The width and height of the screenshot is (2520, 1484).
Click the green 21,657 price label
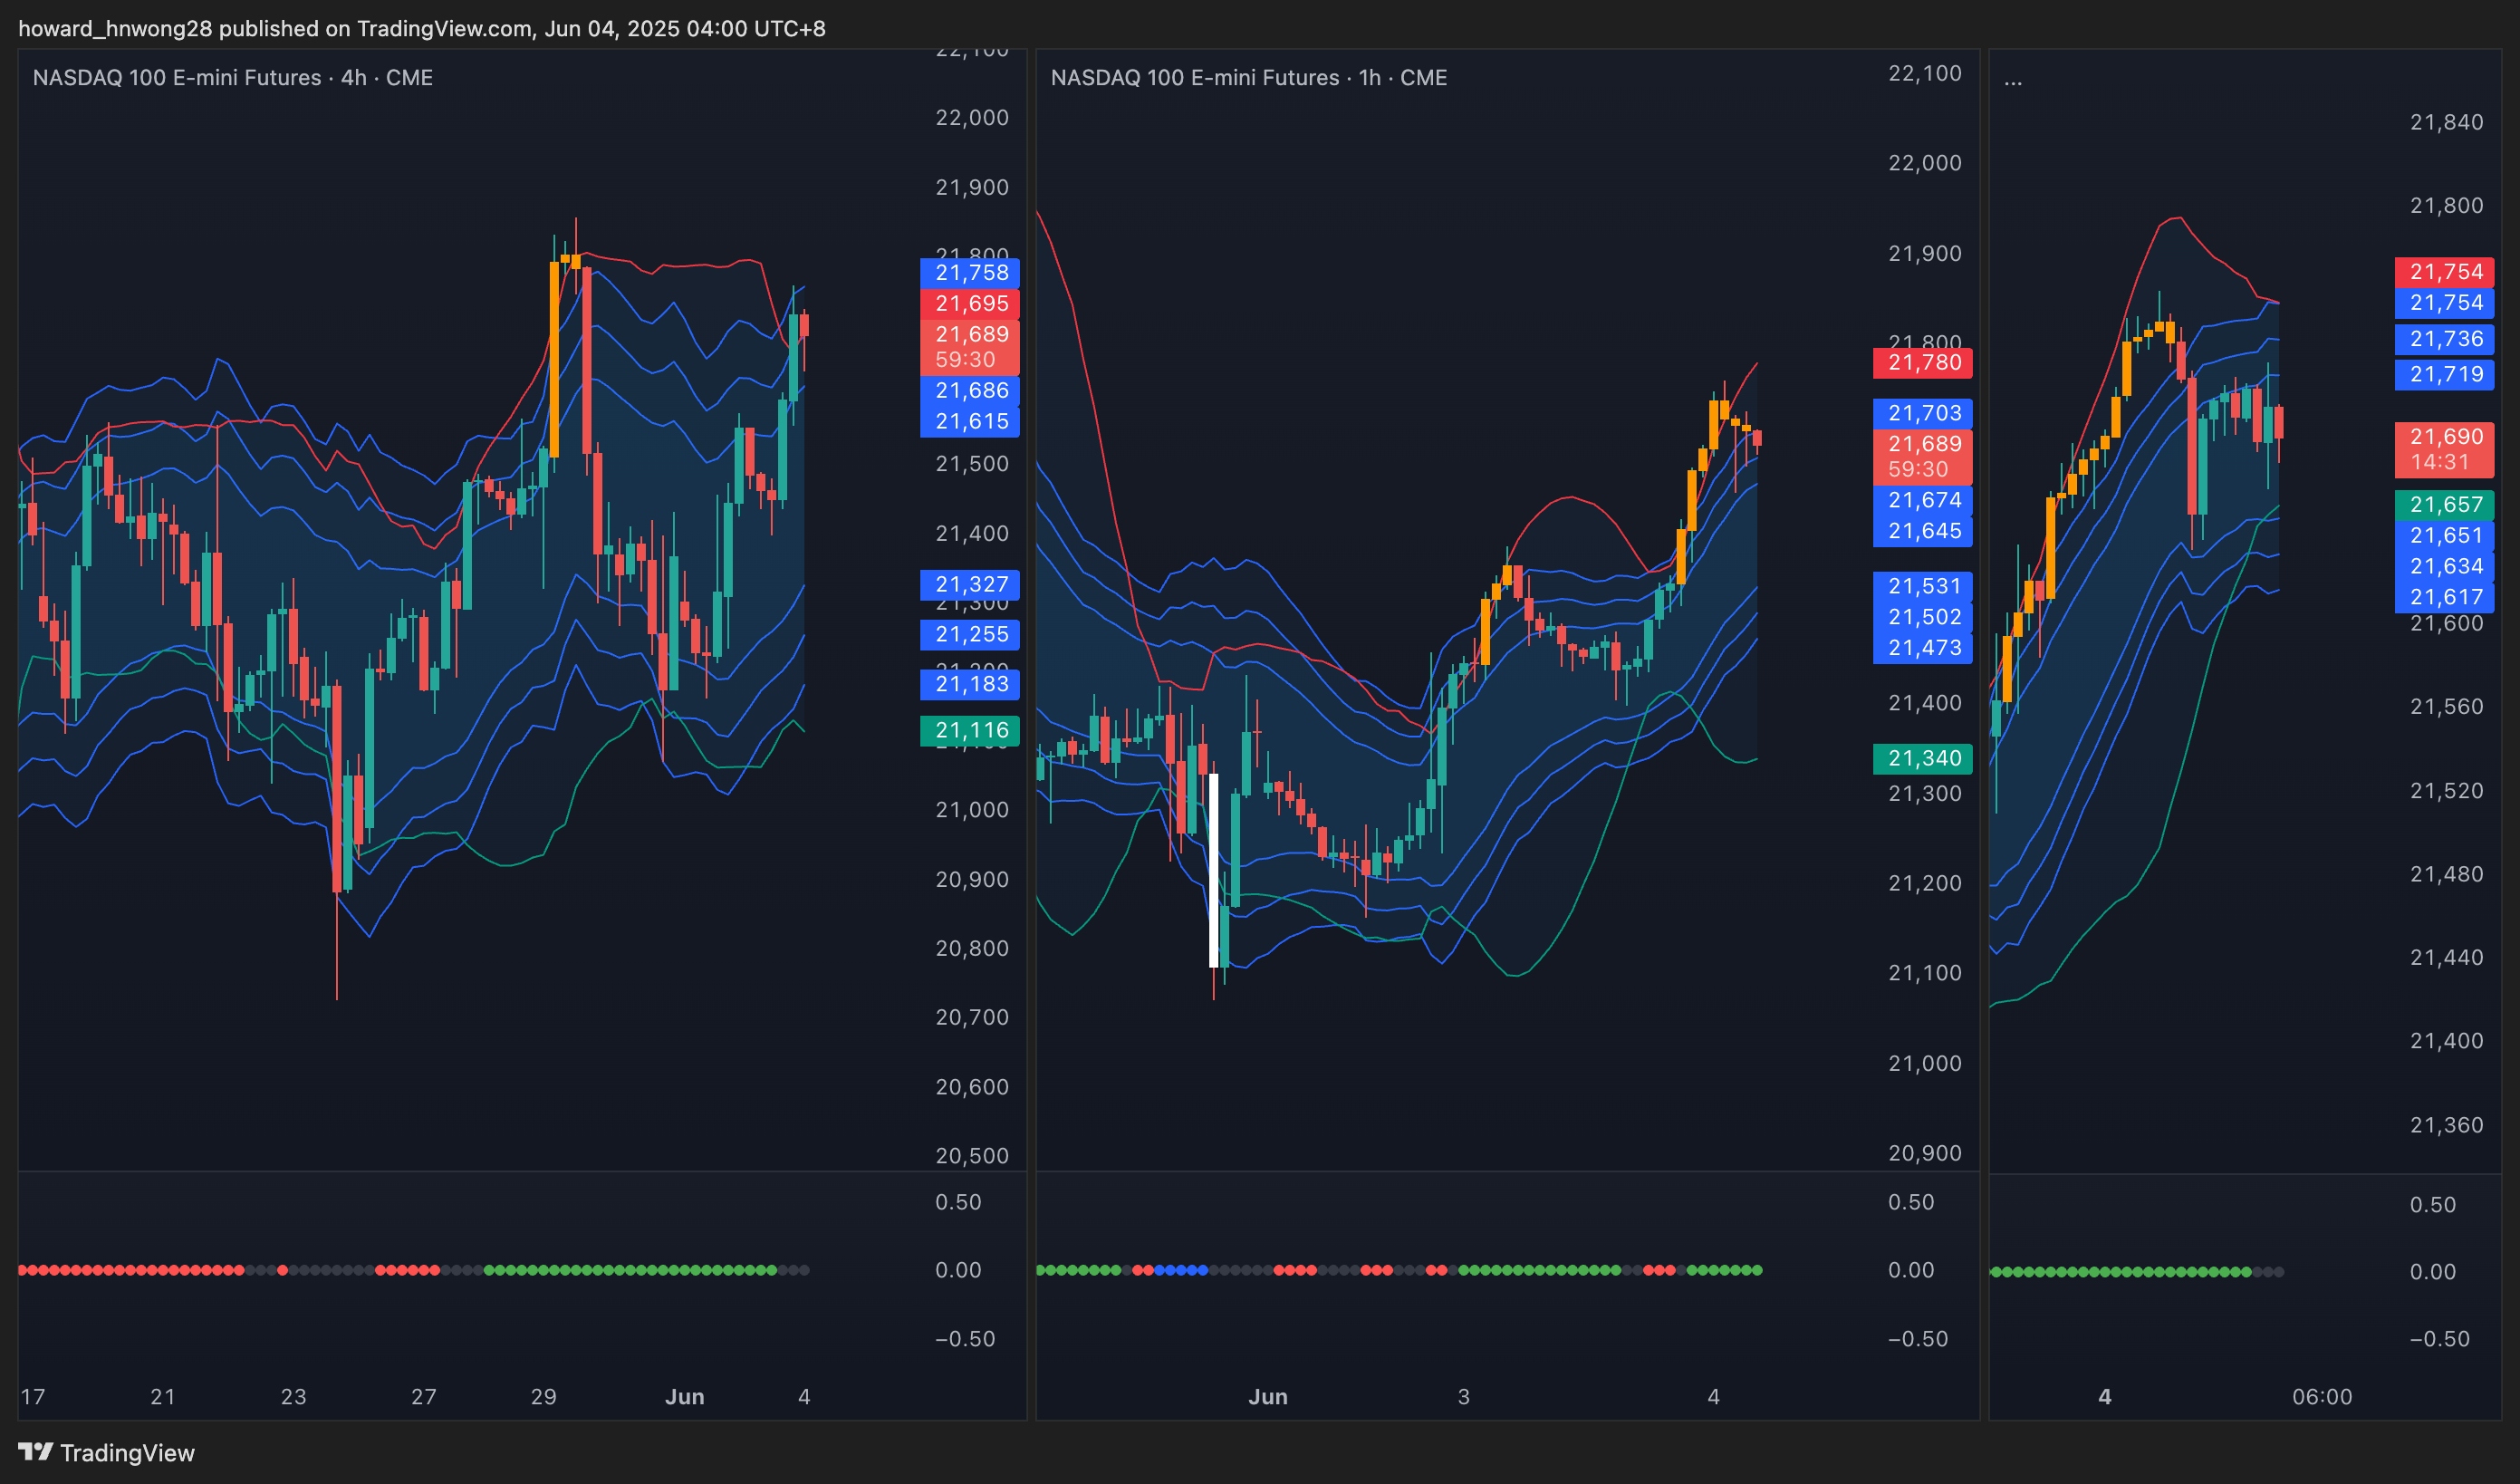2445,504
